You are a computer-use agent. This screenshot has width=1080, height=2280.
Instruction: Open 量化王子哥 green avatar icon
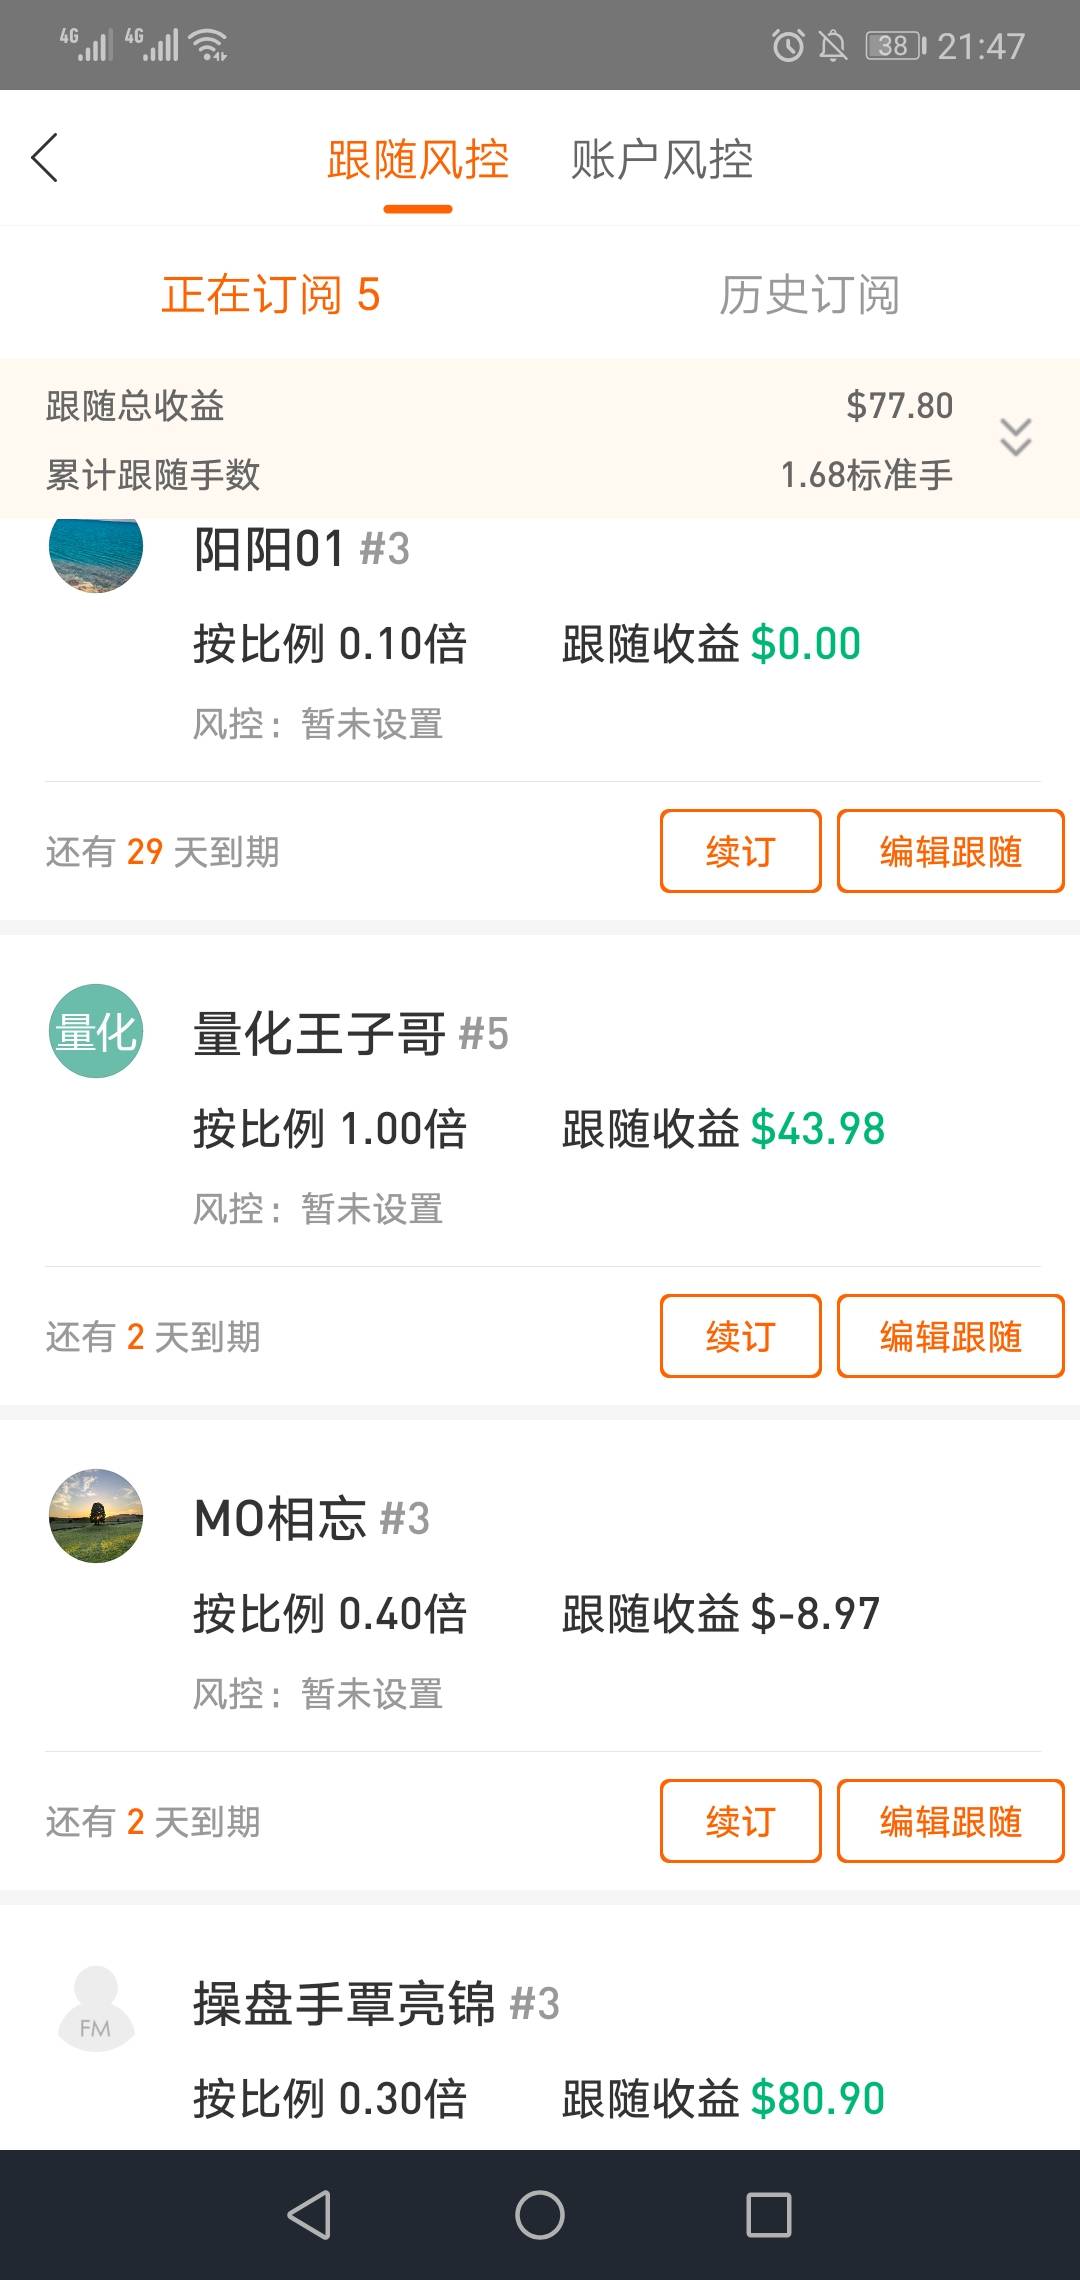click(96, 1031)
